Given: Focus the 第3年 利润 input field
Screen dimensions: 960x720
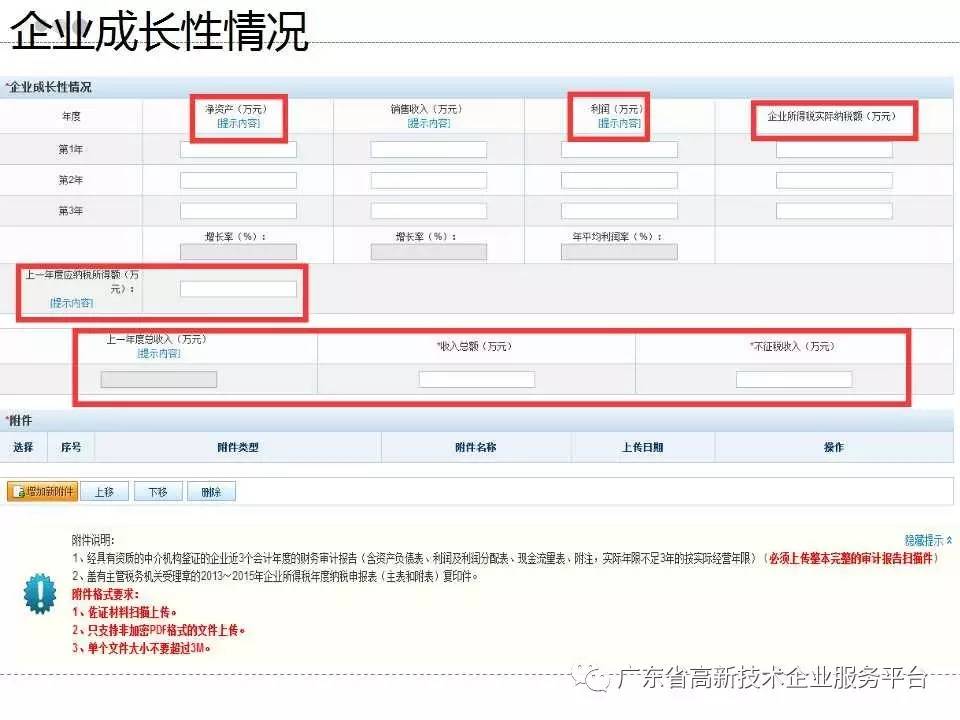Looking at the screenshot, I should [x=619, y=212].
